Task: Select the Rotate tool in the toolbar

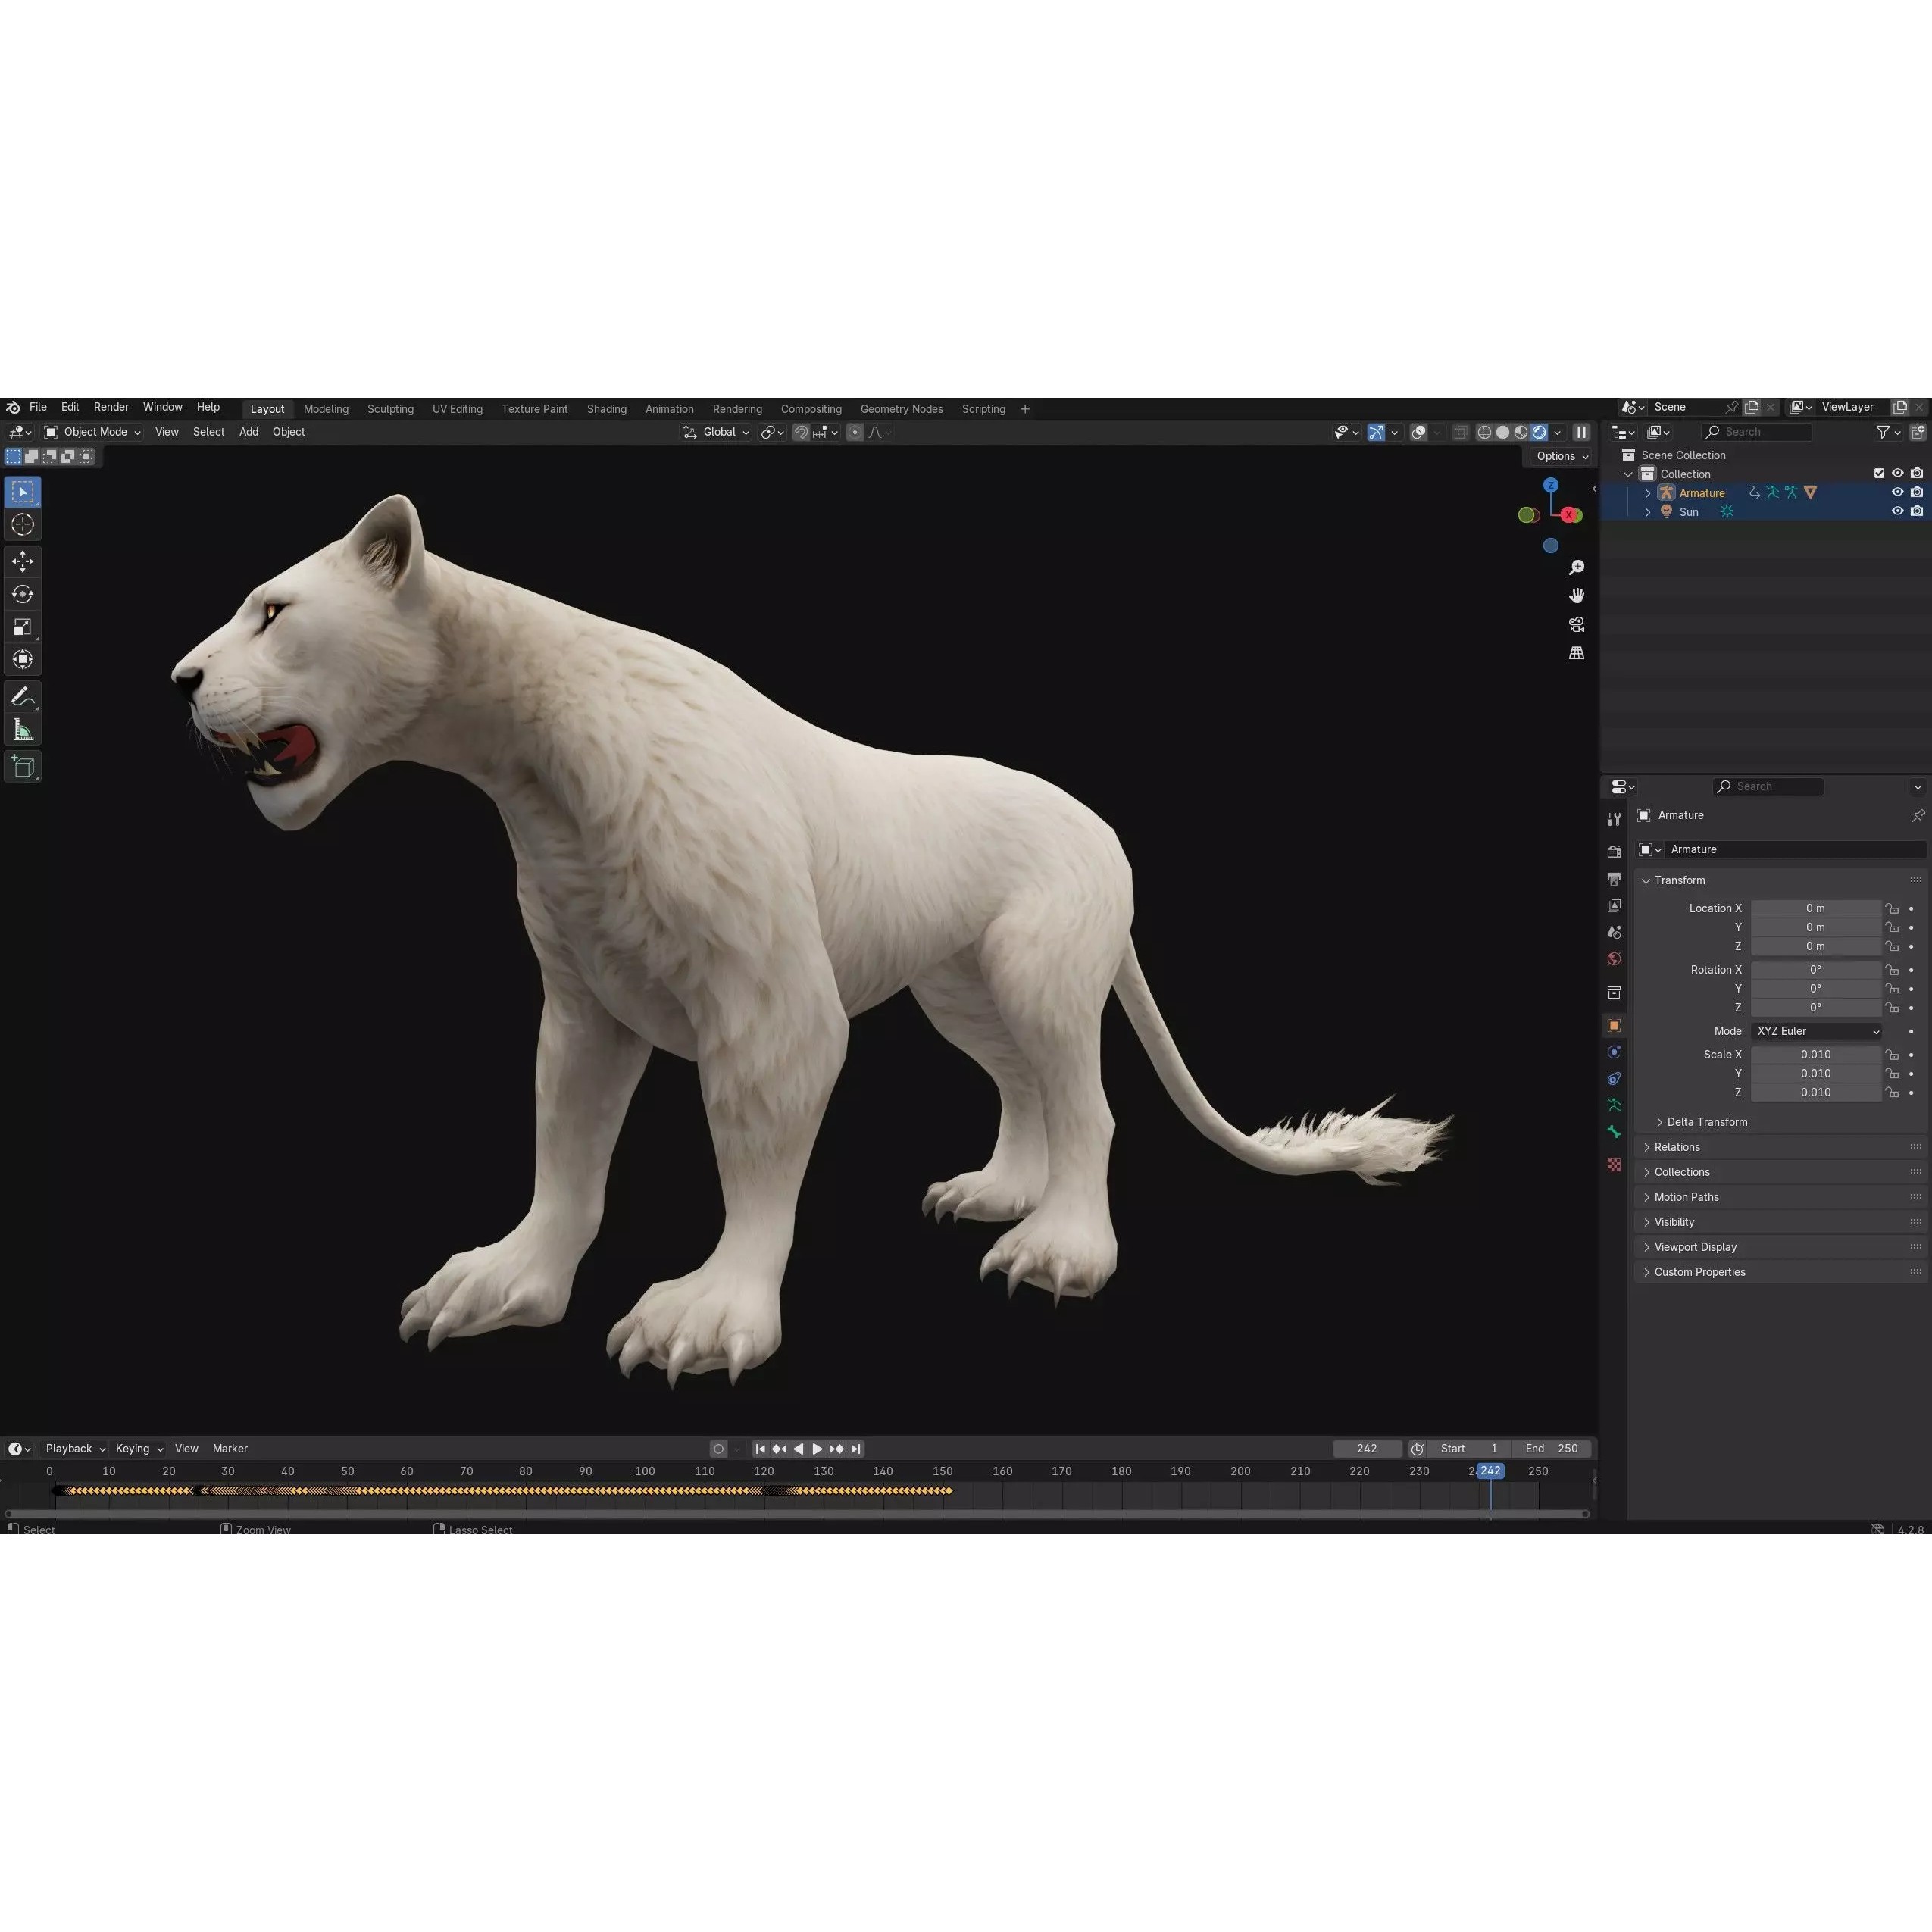Action: coord(22,594)
